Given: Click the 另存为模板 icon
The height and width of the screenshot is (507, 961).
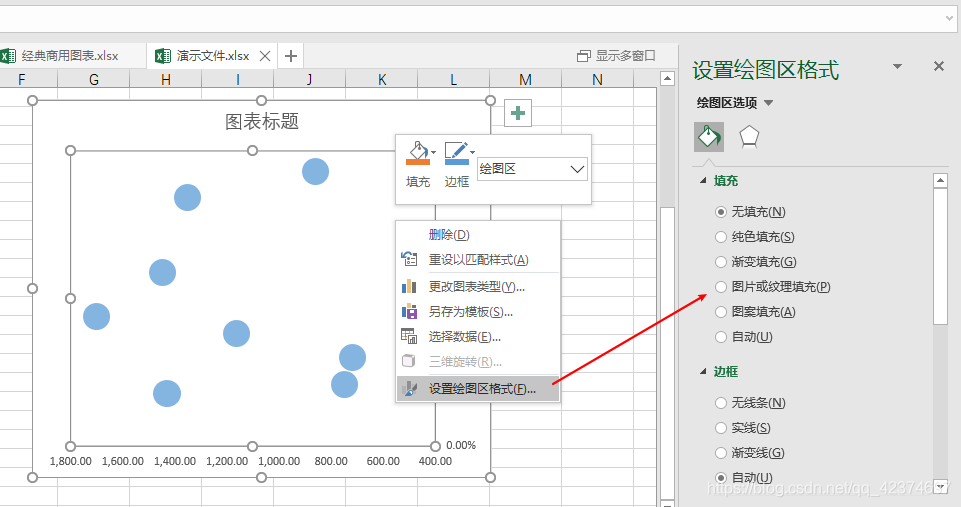Looking at the screenshot, I should pos(409,311).
